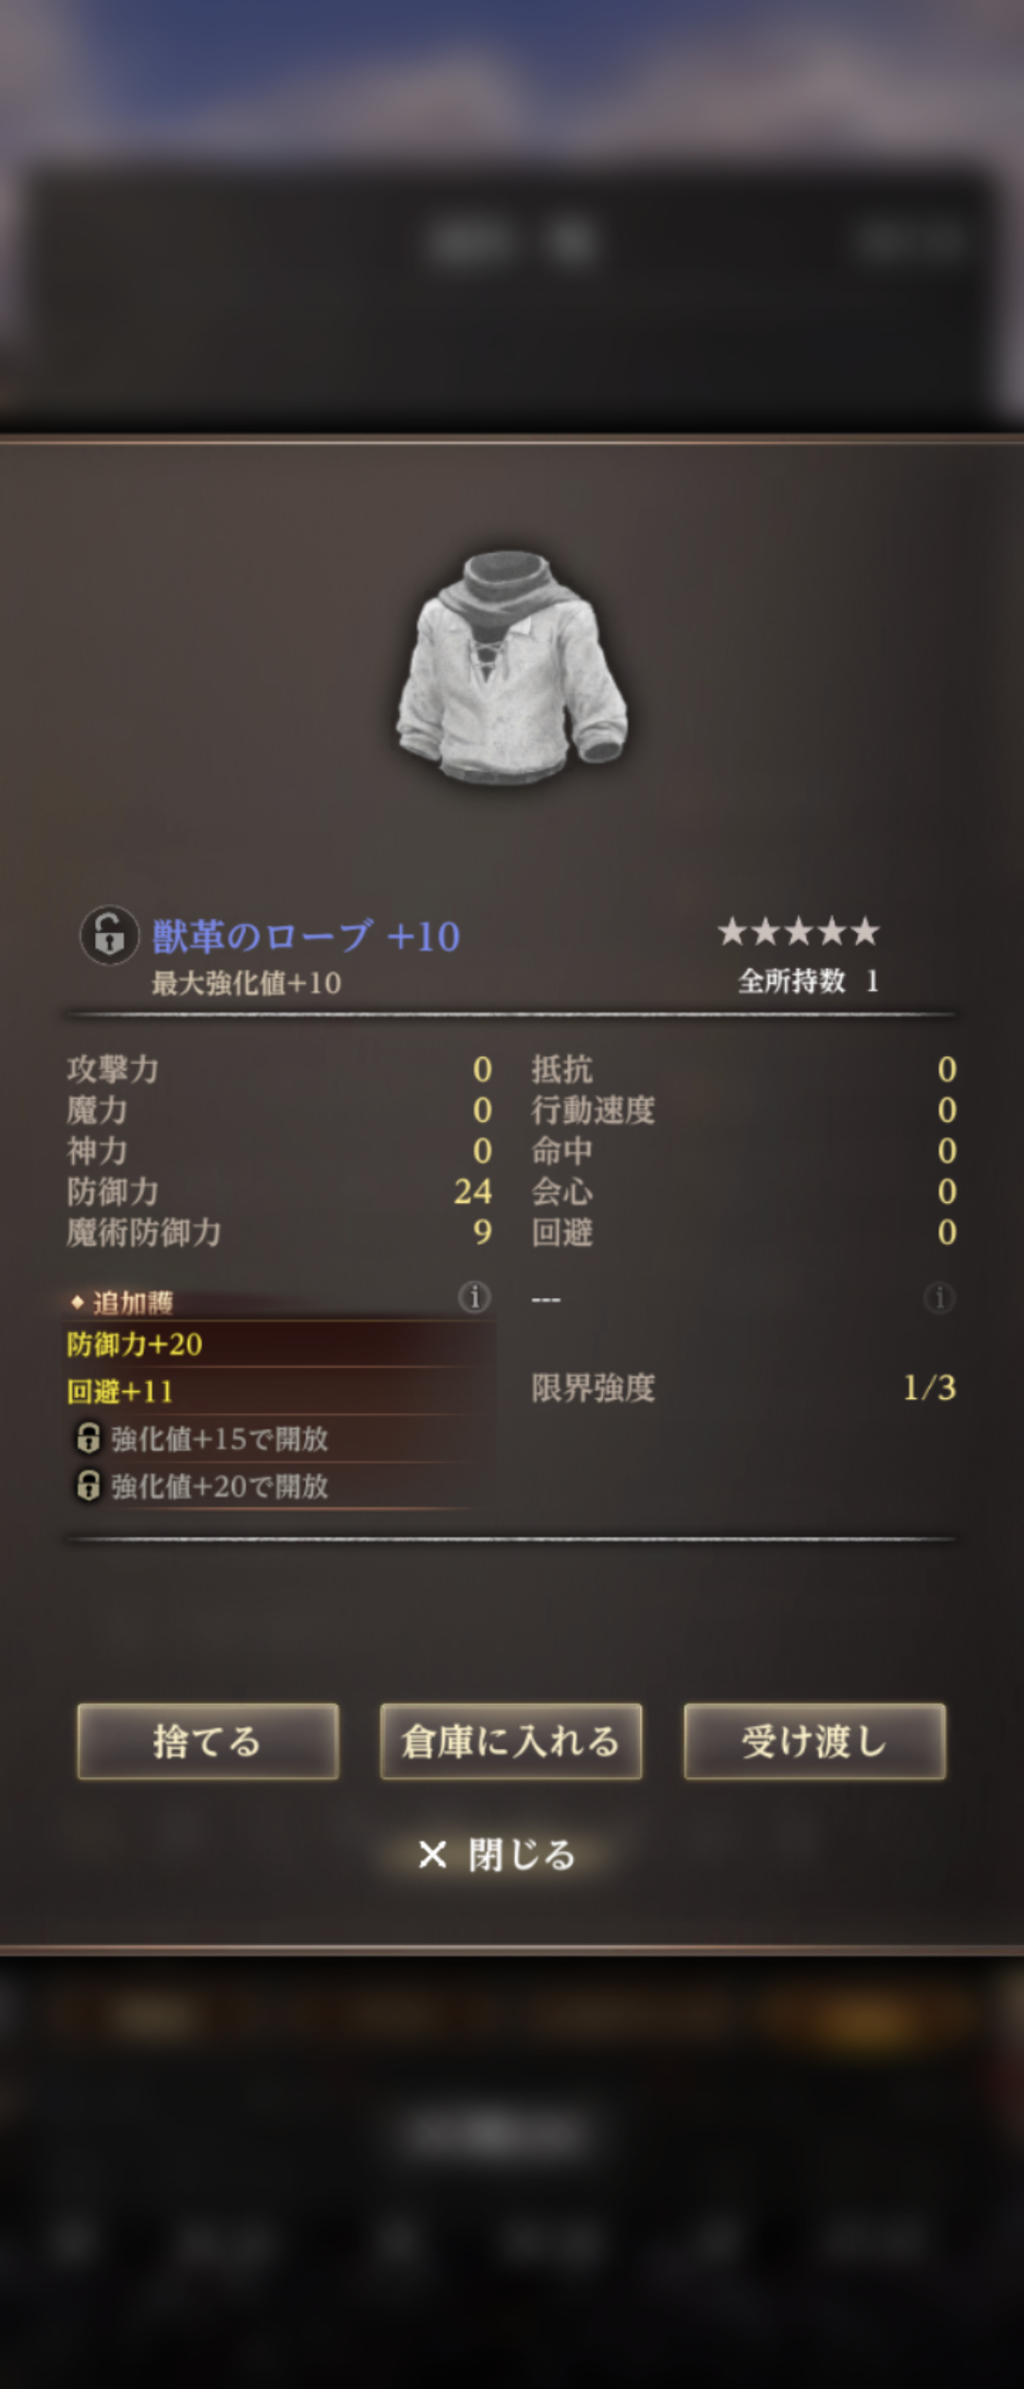Viewport: 1024px width, 2389px height.
Task: Tap the dimmed info icon on right column
Action: (x=938, y=1298)
